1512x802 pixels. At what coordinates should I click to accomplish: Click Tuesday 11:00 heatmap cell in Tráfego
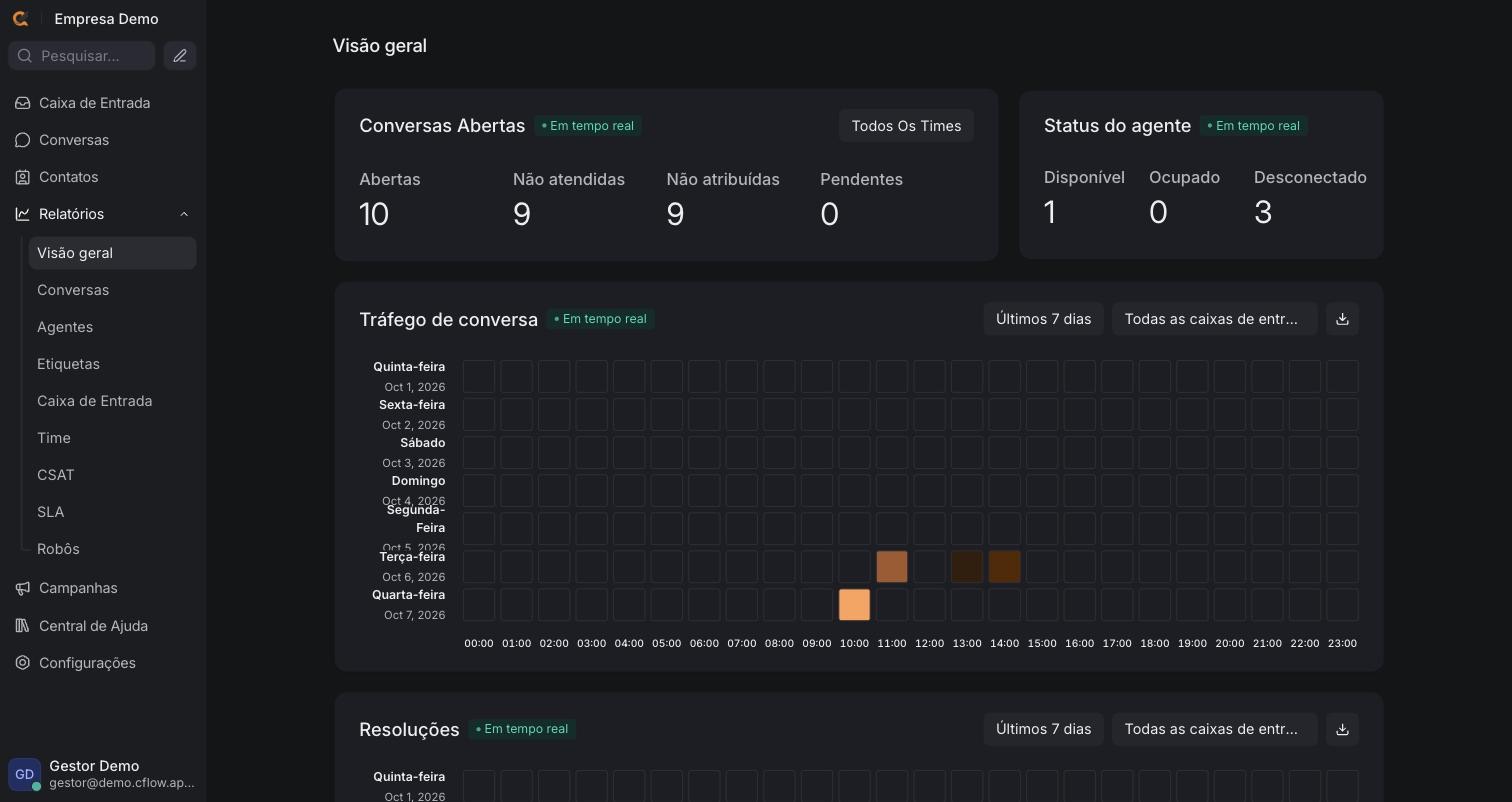coord(892,567)
